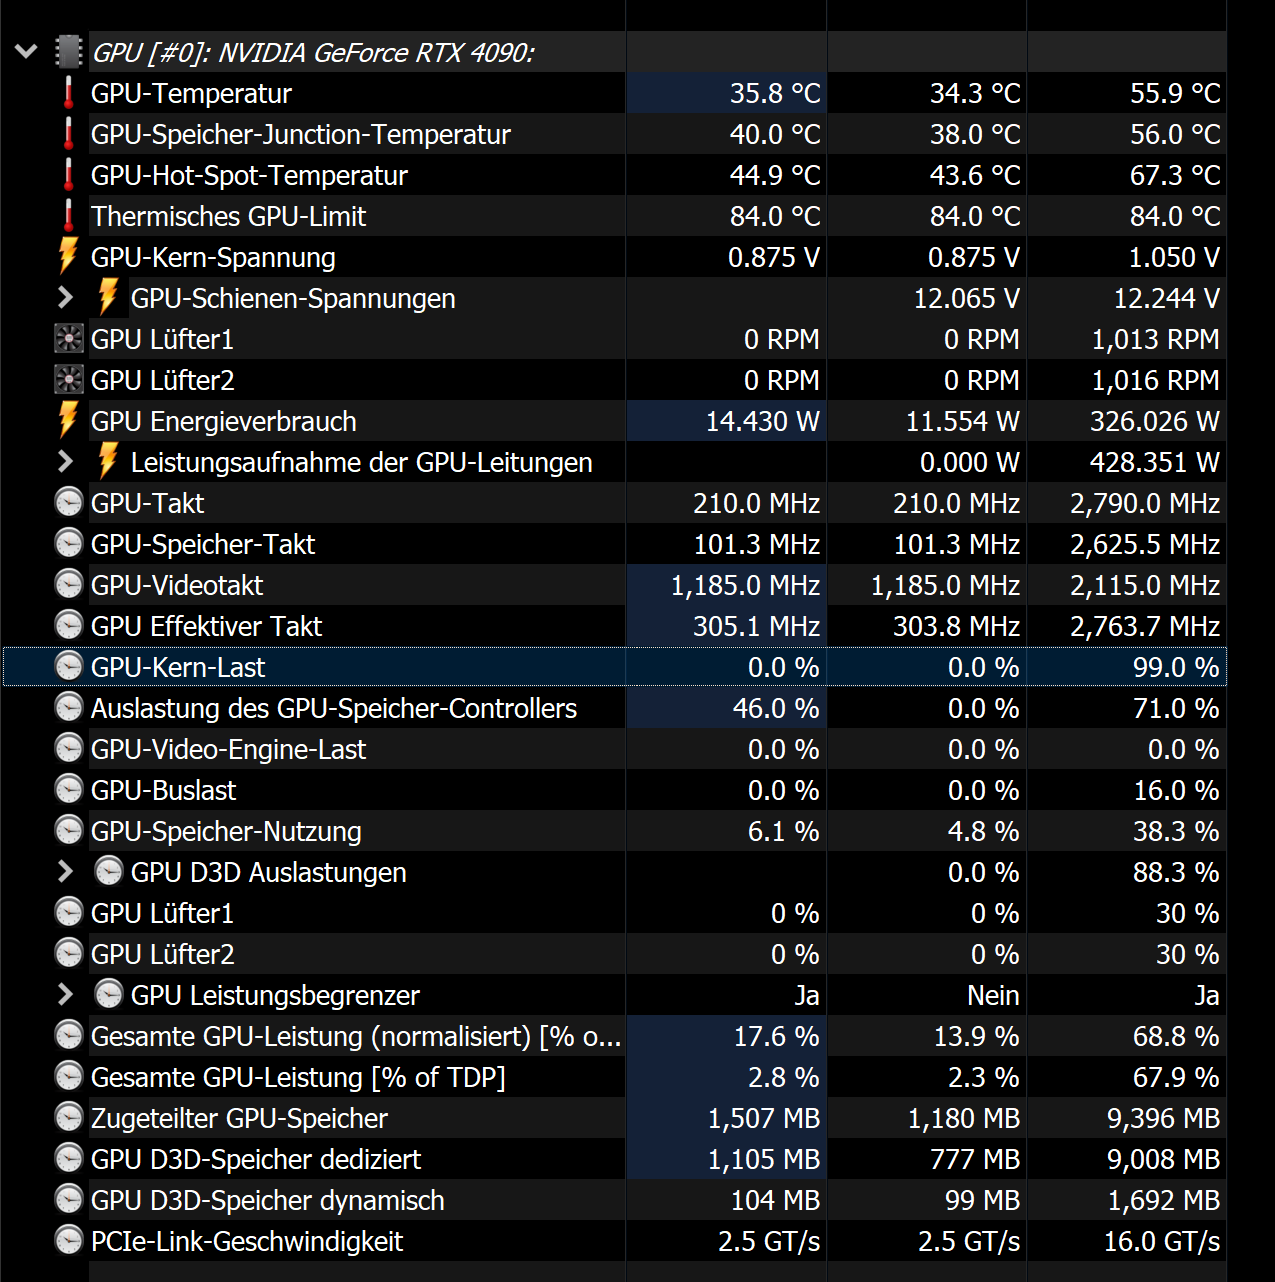Select the 'GPU Energieverbrauch' row label
Image resolution: width=1275 pixels, height=1282 pixels.
224,421
